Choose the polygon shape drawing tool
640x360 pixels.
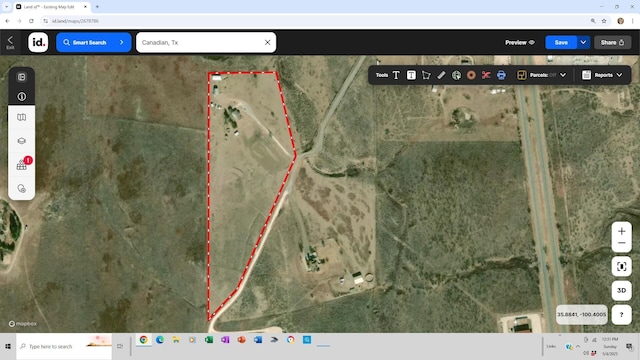click(x=426, y=75)
